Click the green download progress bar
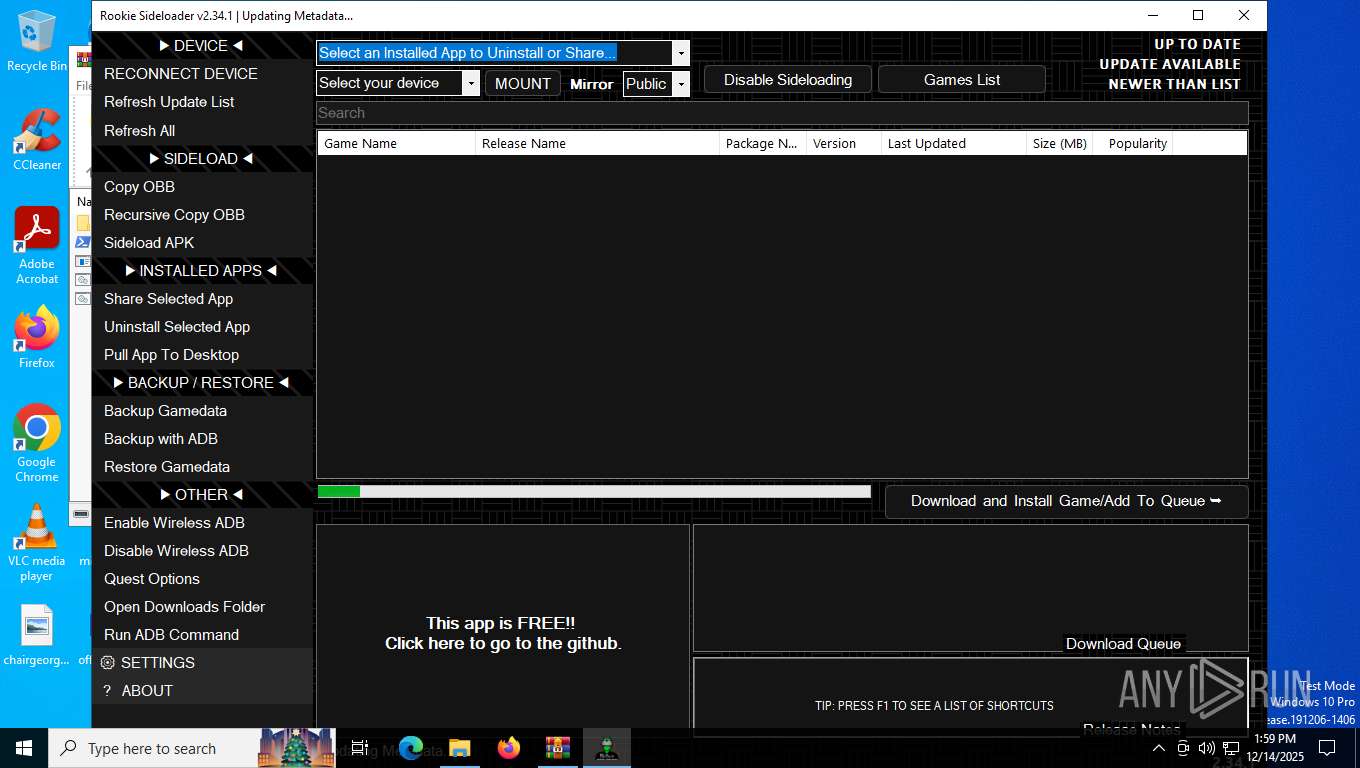 [594, 491]
